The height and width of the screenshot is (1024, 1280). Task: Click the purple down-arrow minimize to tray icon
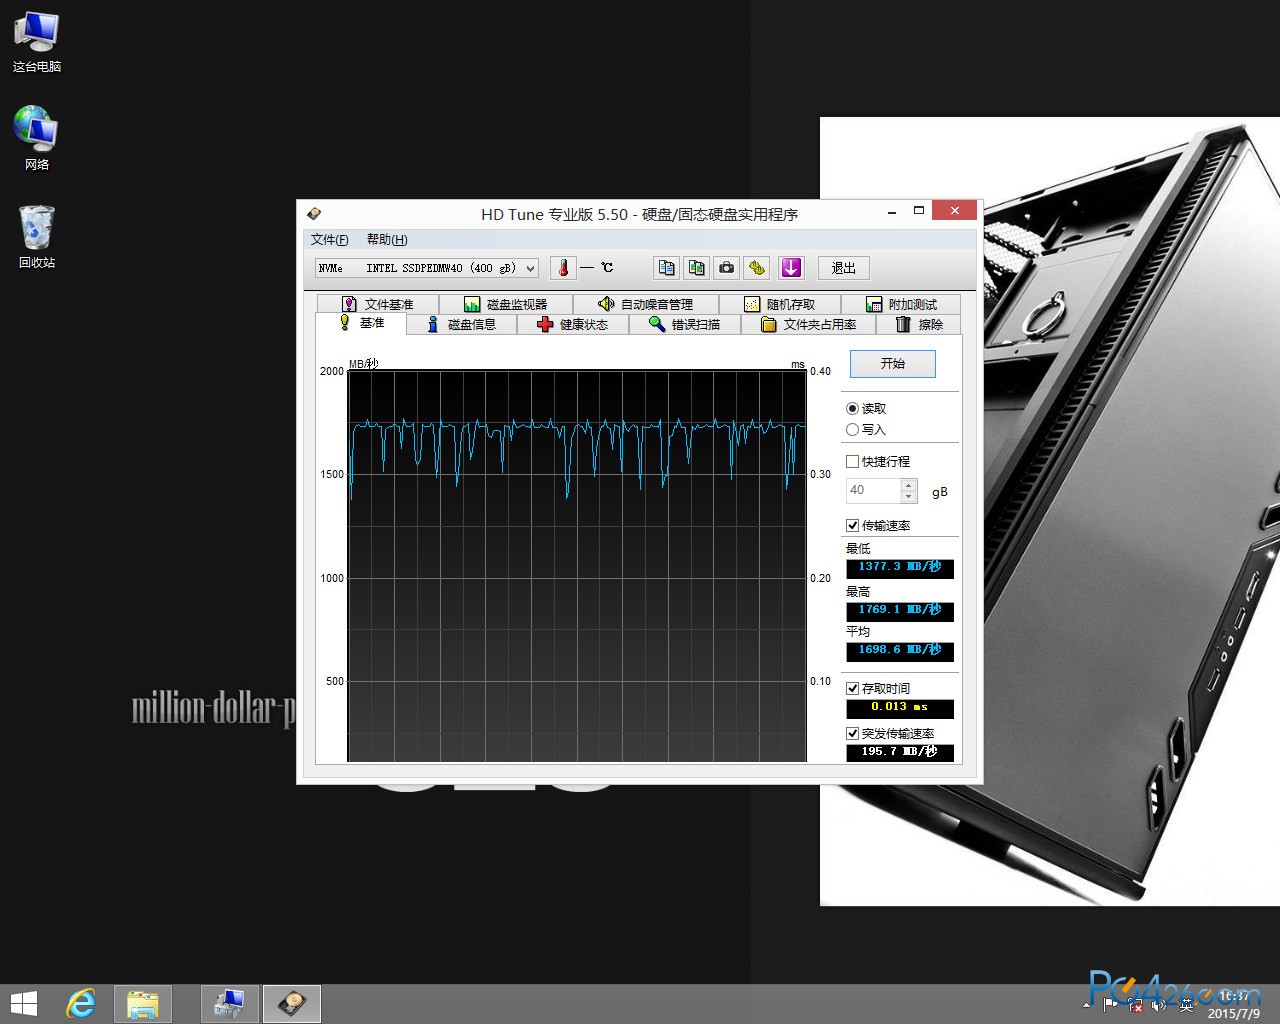[x=791, y=268]
